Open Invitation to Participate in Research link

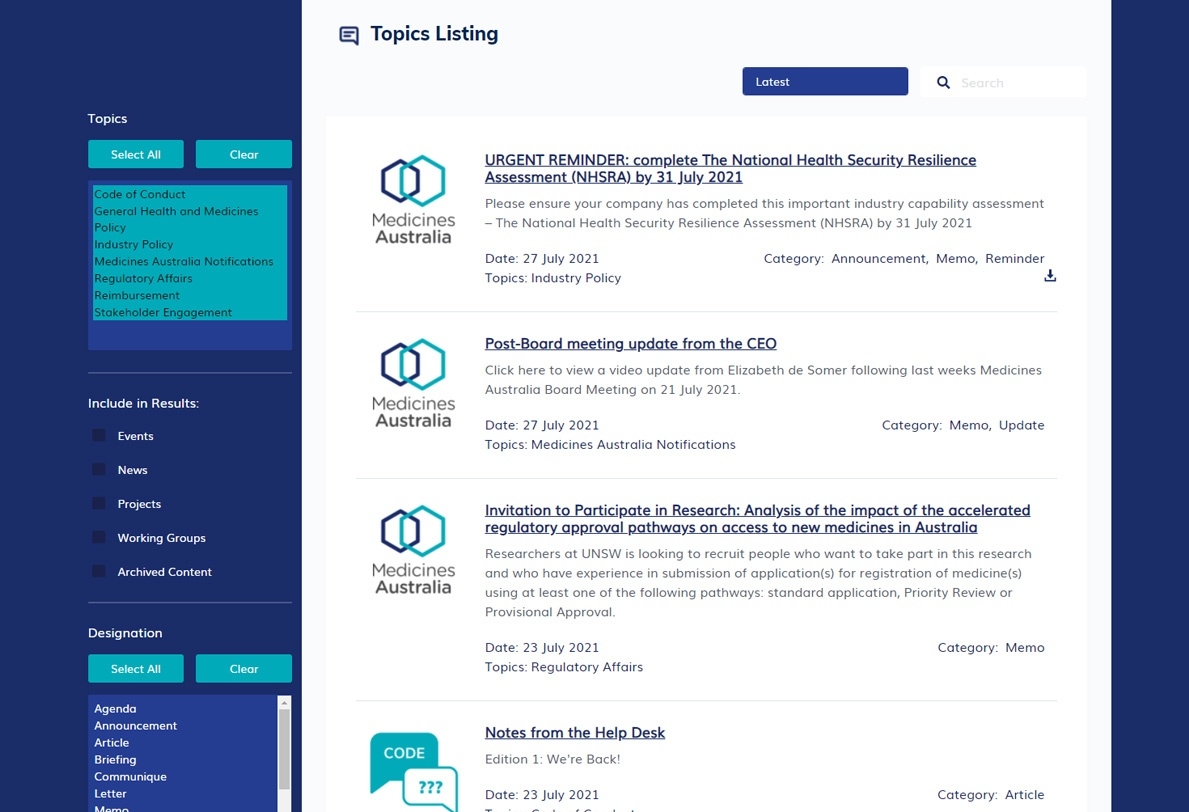pos(758,519)
